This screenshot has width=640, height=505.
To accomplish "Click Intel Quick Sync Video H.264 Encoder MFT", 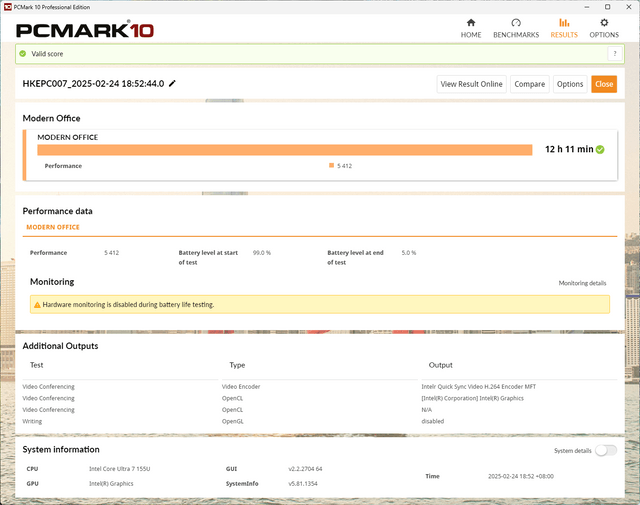I will [478, 387].
